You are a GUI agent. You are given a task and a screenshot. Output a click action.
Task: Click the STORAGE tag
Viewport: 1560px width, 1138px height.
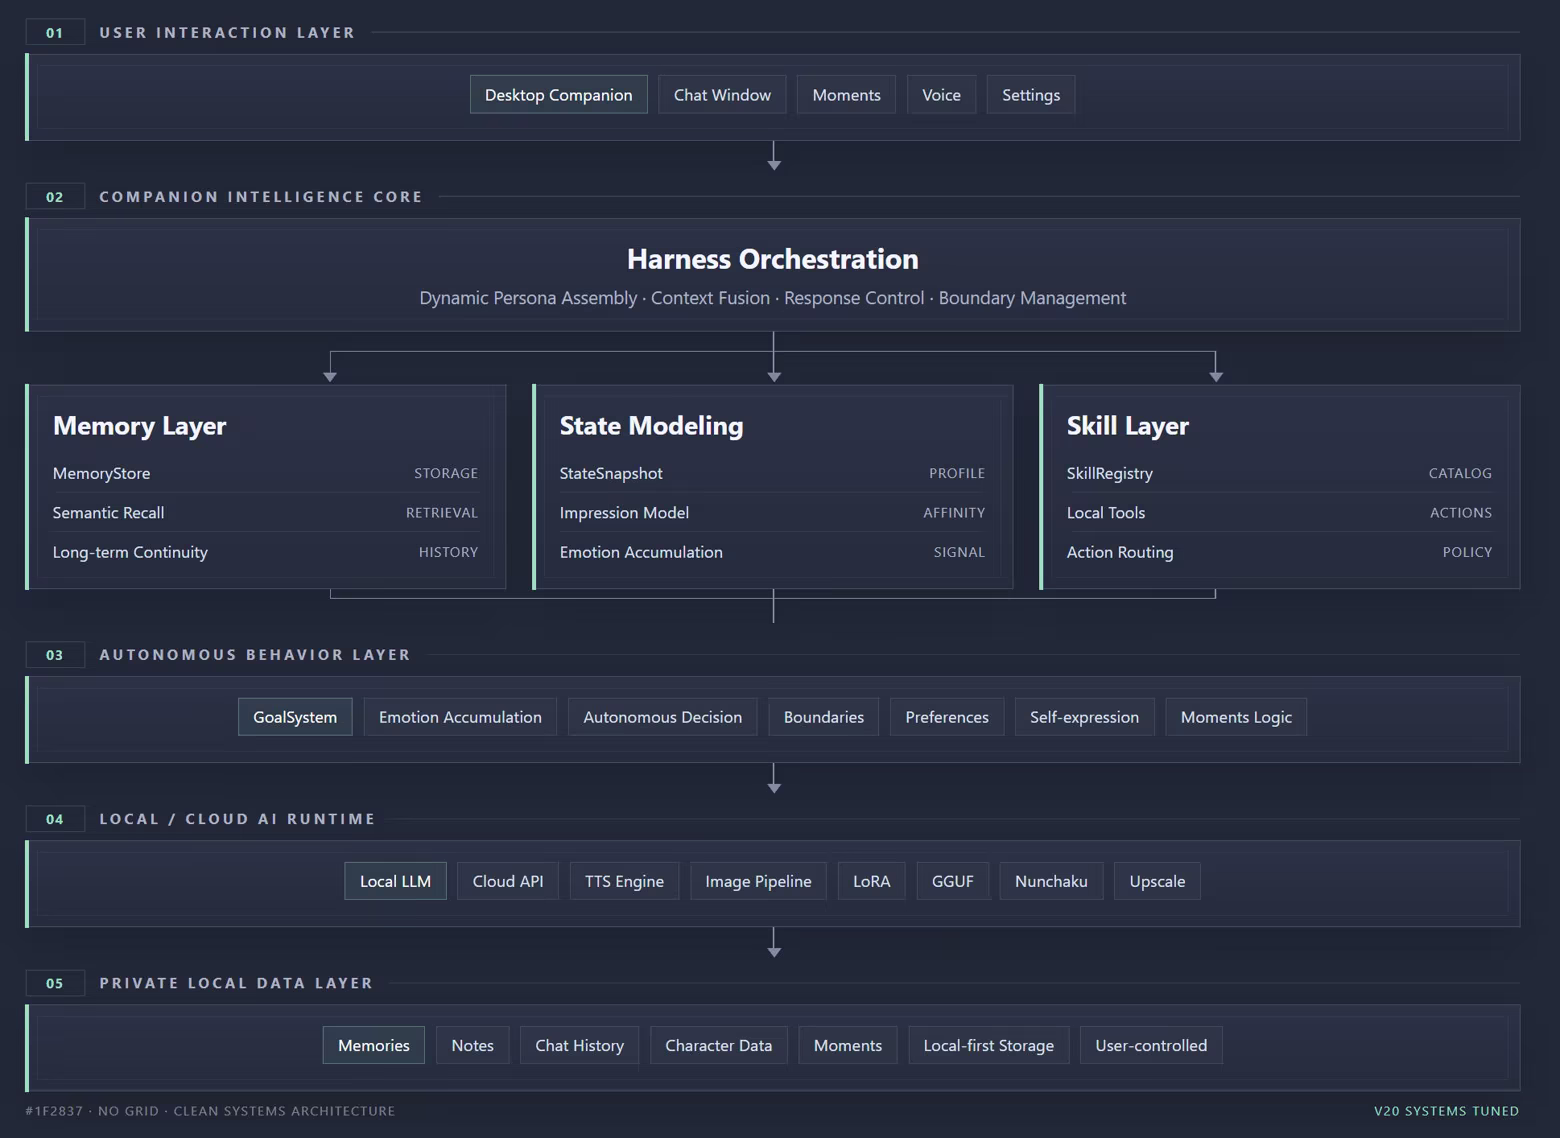tap(446, 473)
